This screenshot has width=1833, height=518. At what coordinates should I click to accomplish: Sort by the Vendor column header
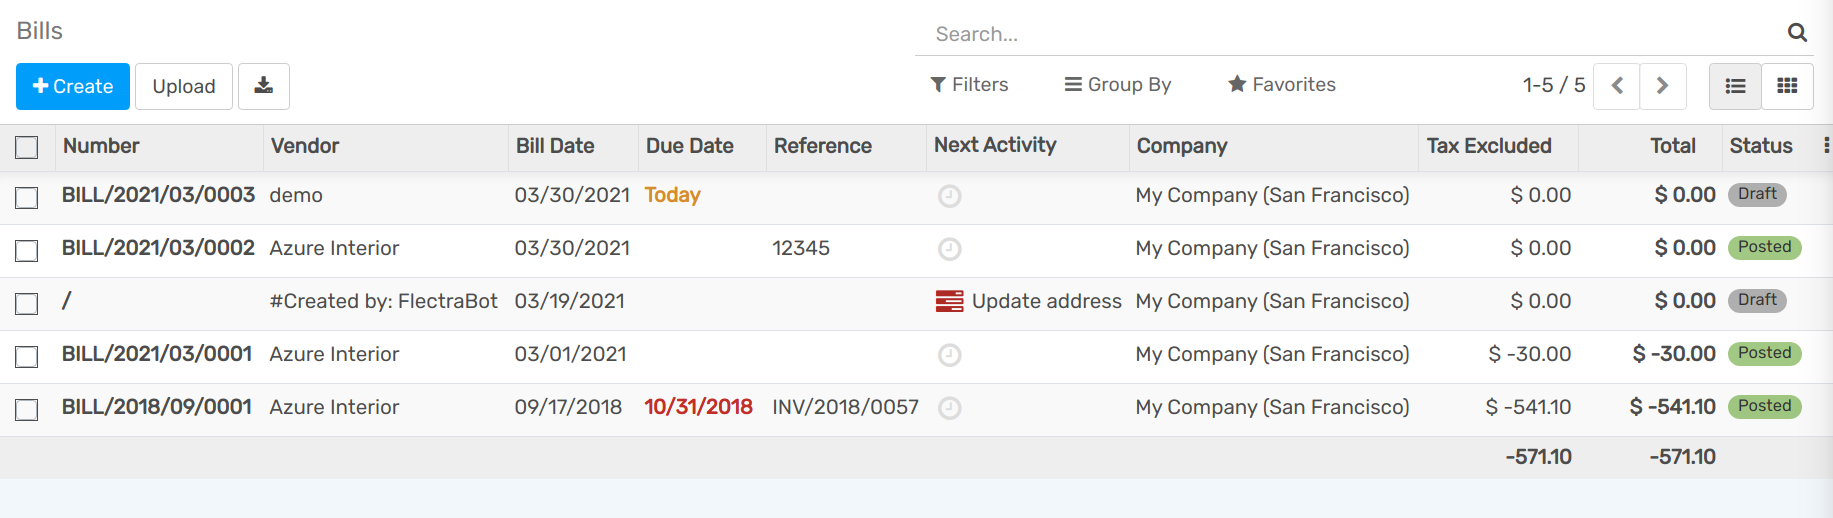[305, 146]
